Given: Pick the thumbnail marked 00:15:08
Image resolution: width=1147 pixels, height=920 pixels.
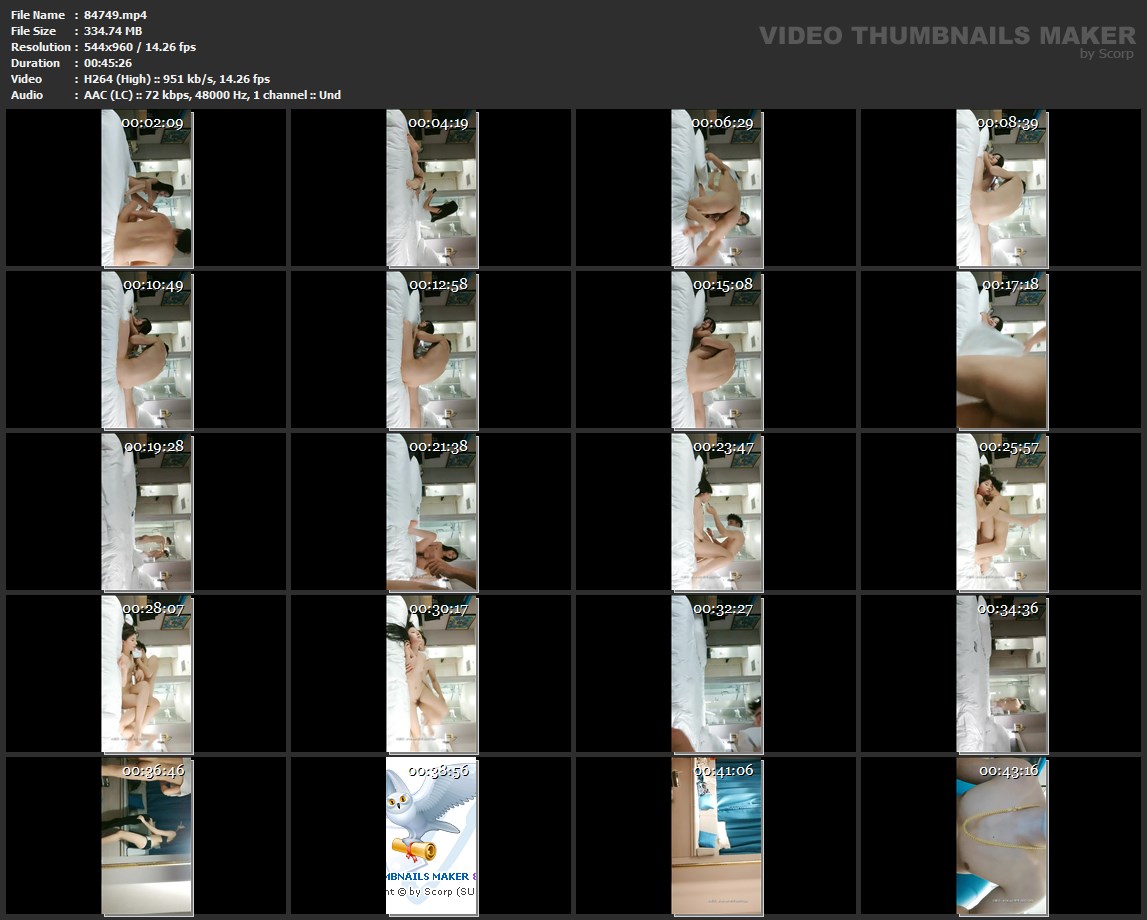Looking at the screenshot, I should click(716, 350).
